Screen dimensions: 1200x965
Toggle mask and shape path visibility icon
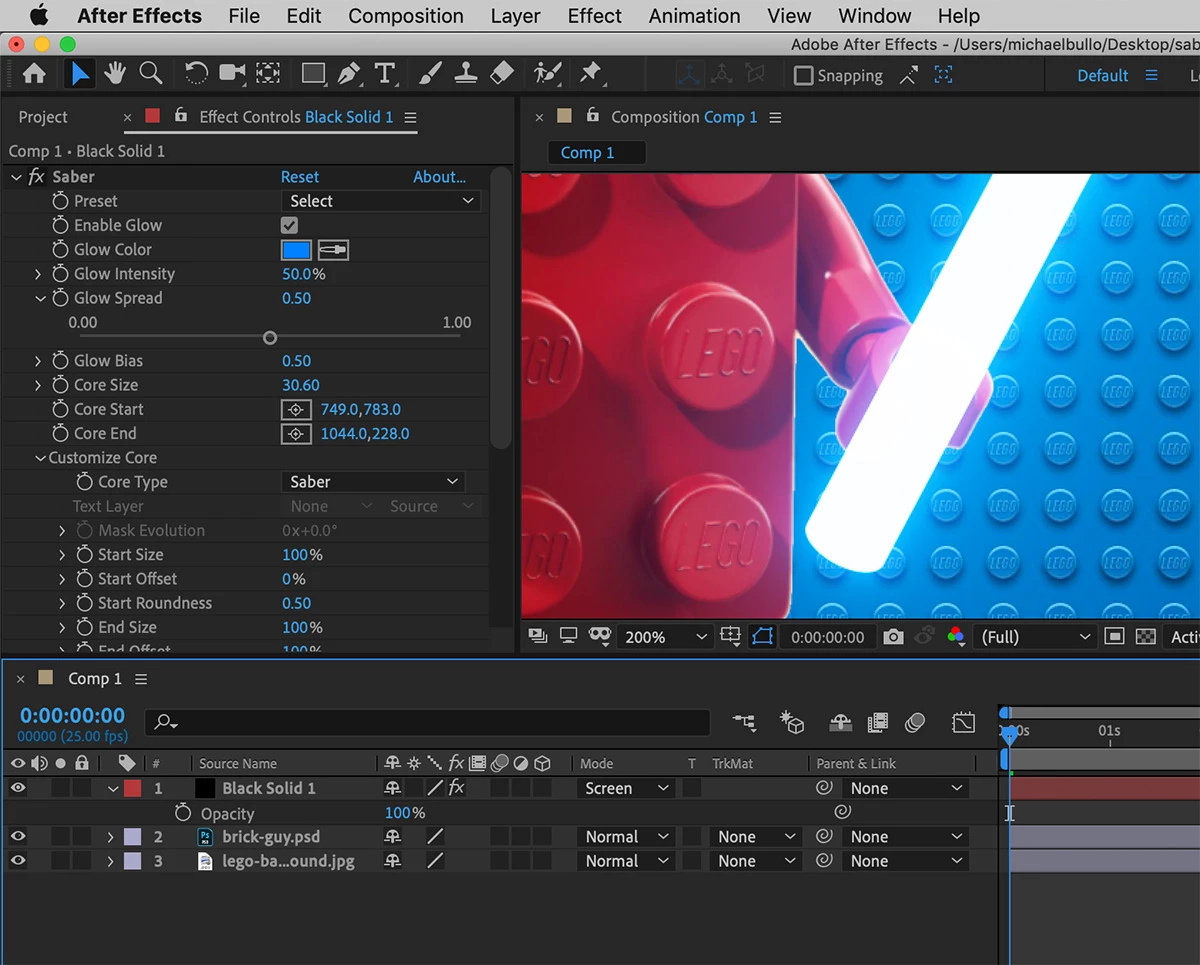[762, 636]
